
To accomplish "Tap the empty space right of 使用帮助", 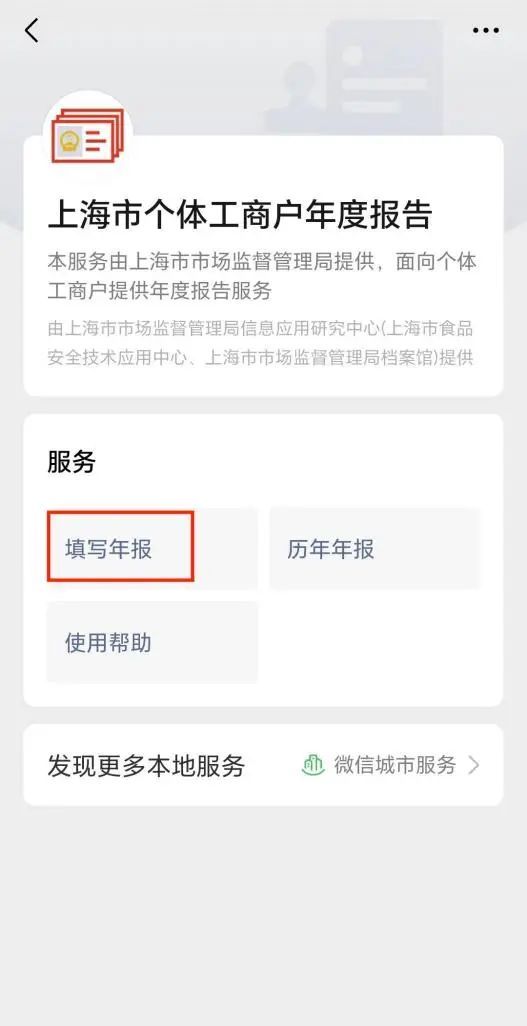I will 375,643.
